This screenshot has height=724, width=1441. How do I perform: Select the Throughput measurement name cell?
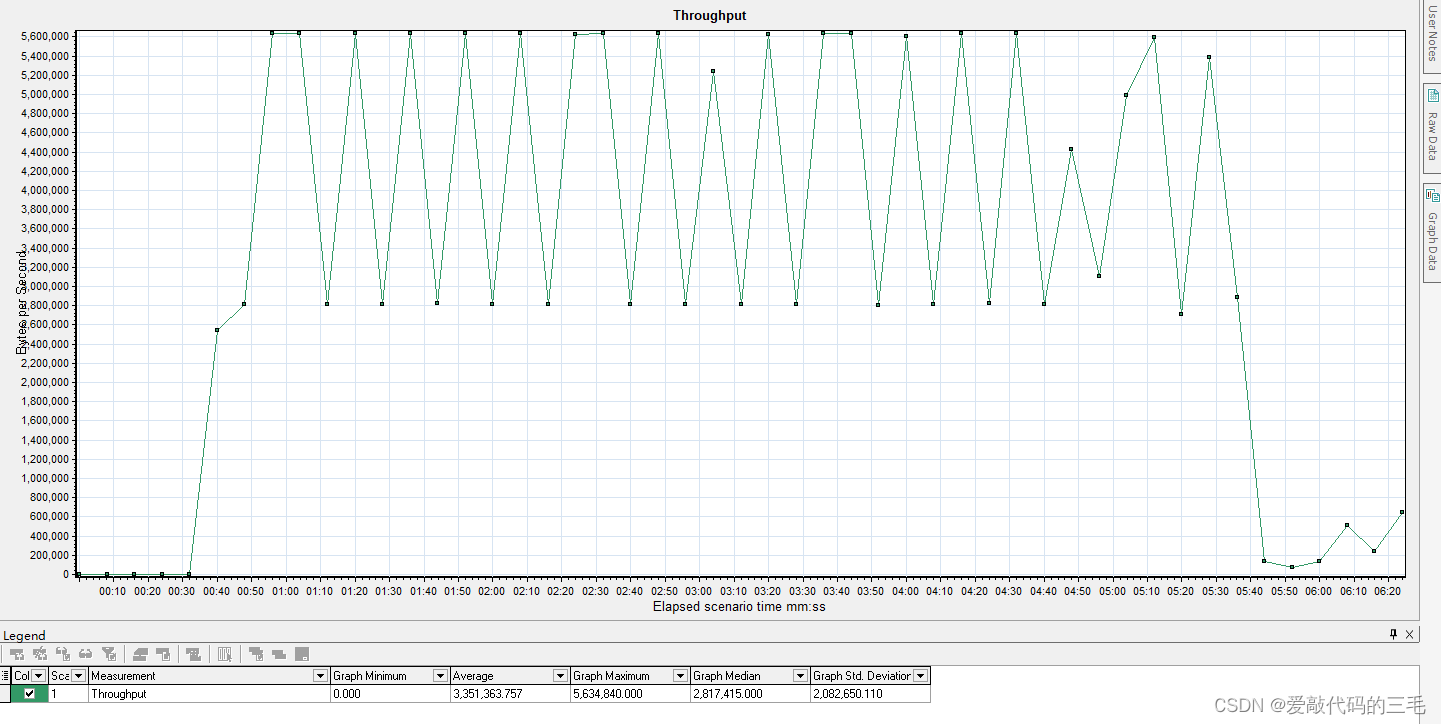pos(209,693)
